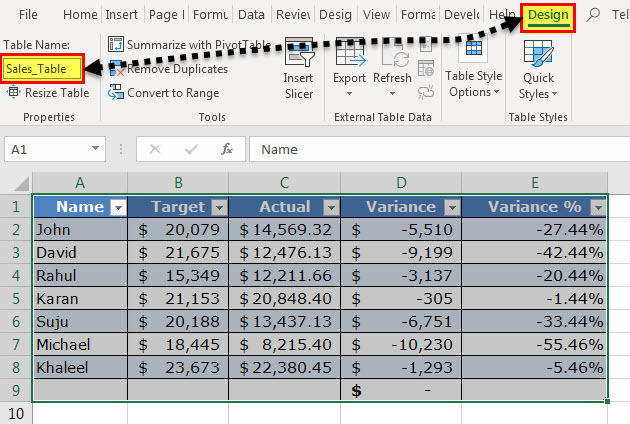Select the cell containing Michael
This screenshot has width=630, height=424.
[x=80, y=343]
